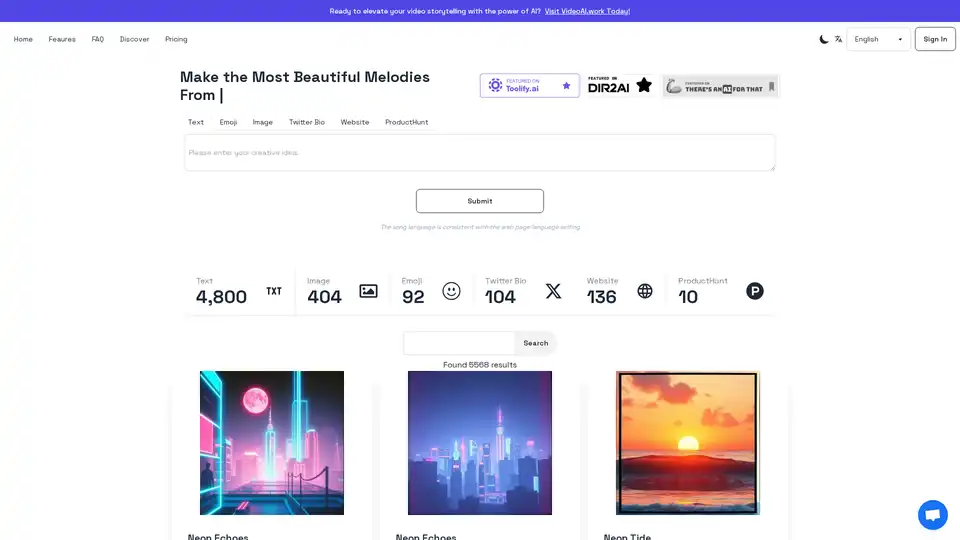Open the Neon Tide sunset thumbnail
This screenshot has height=540, width=960.
click(688, 443)
